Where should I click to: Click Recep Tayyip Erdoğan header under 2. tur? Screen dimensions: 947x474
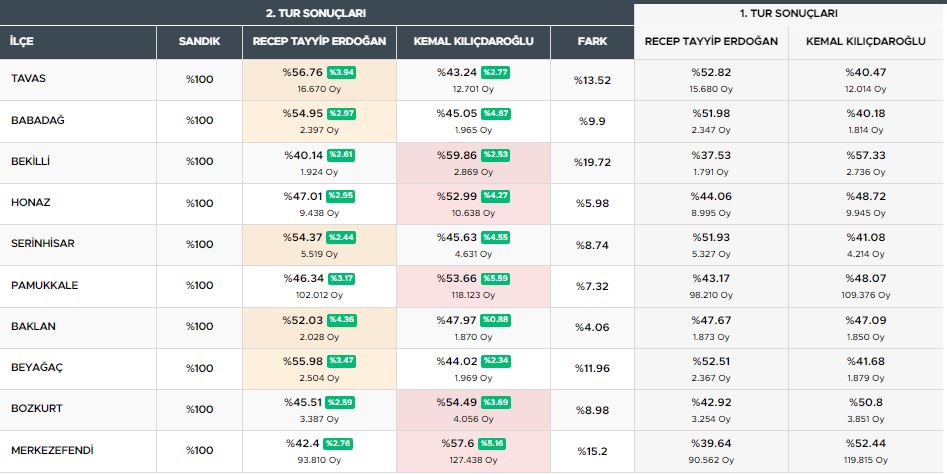tap(319, 42)
